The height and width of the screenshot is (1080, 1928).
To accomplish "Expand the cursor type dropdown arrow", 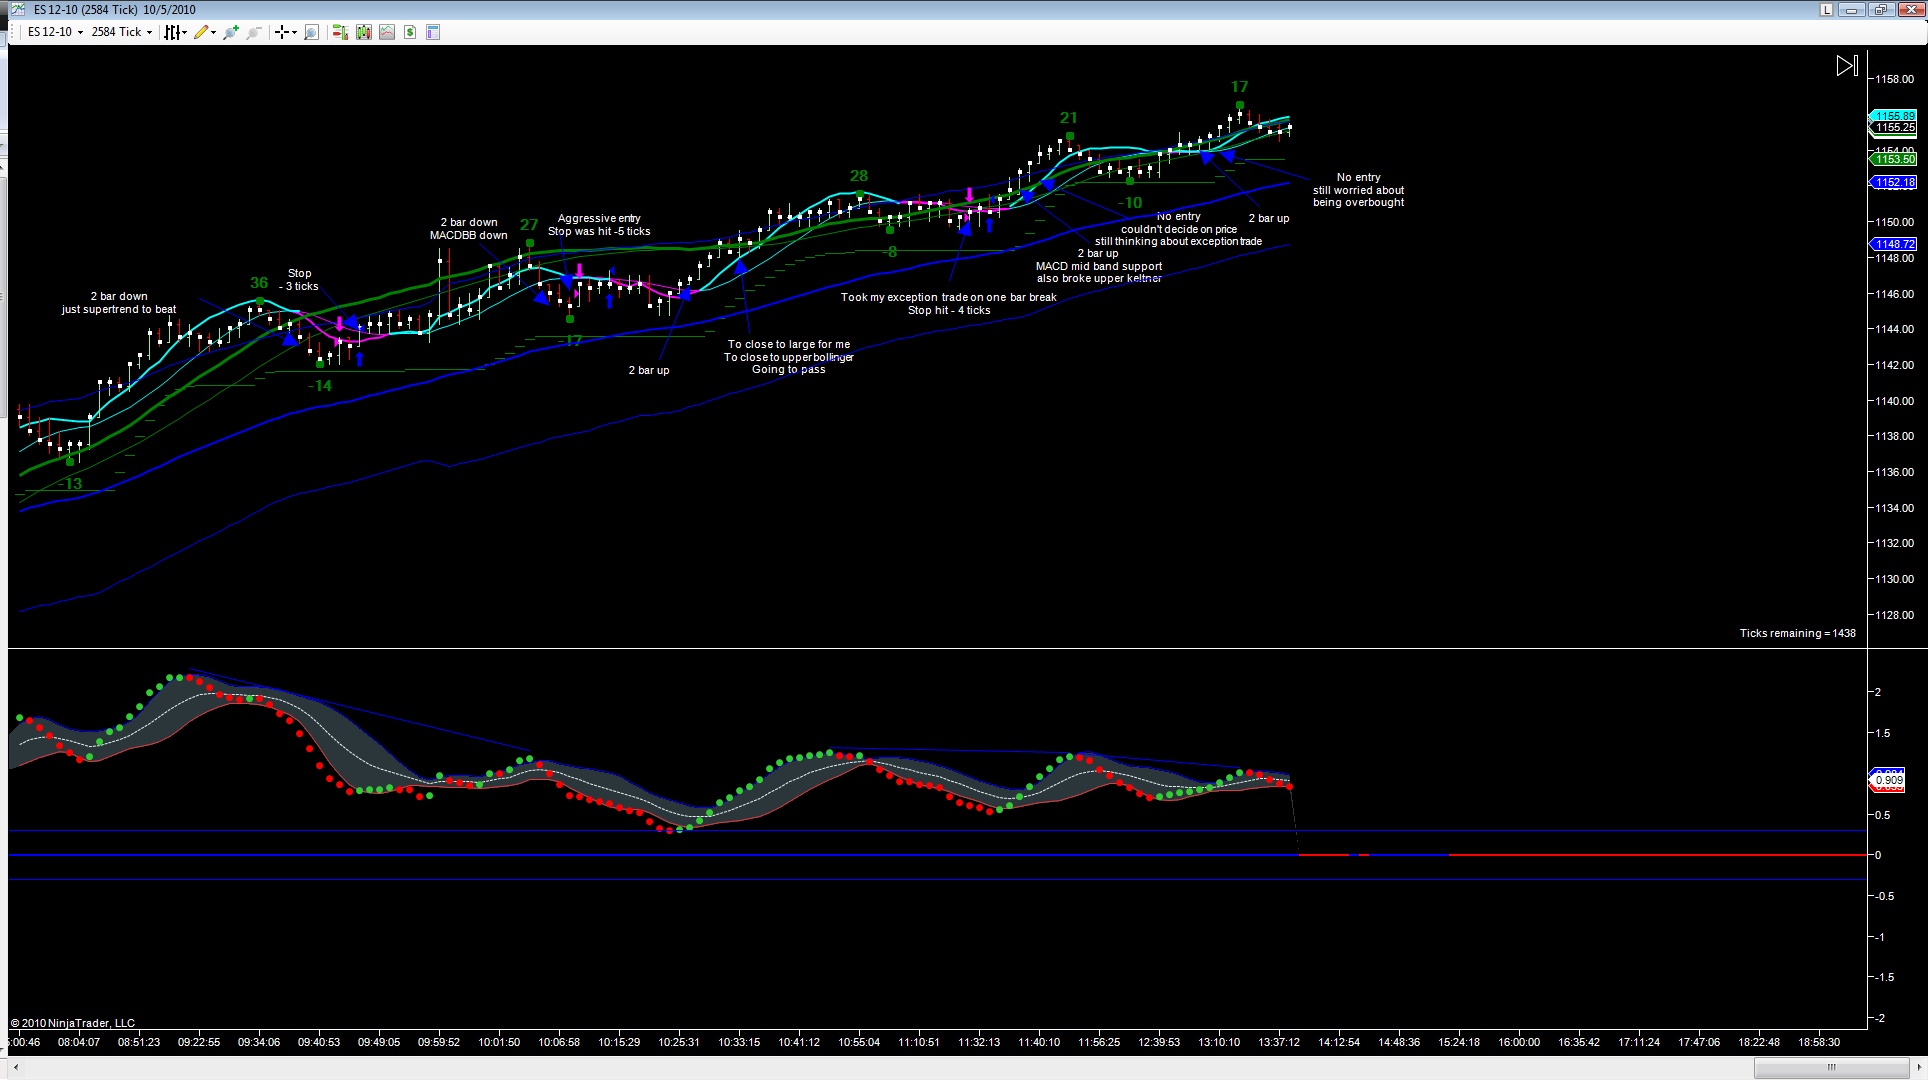I will [294, 32].
